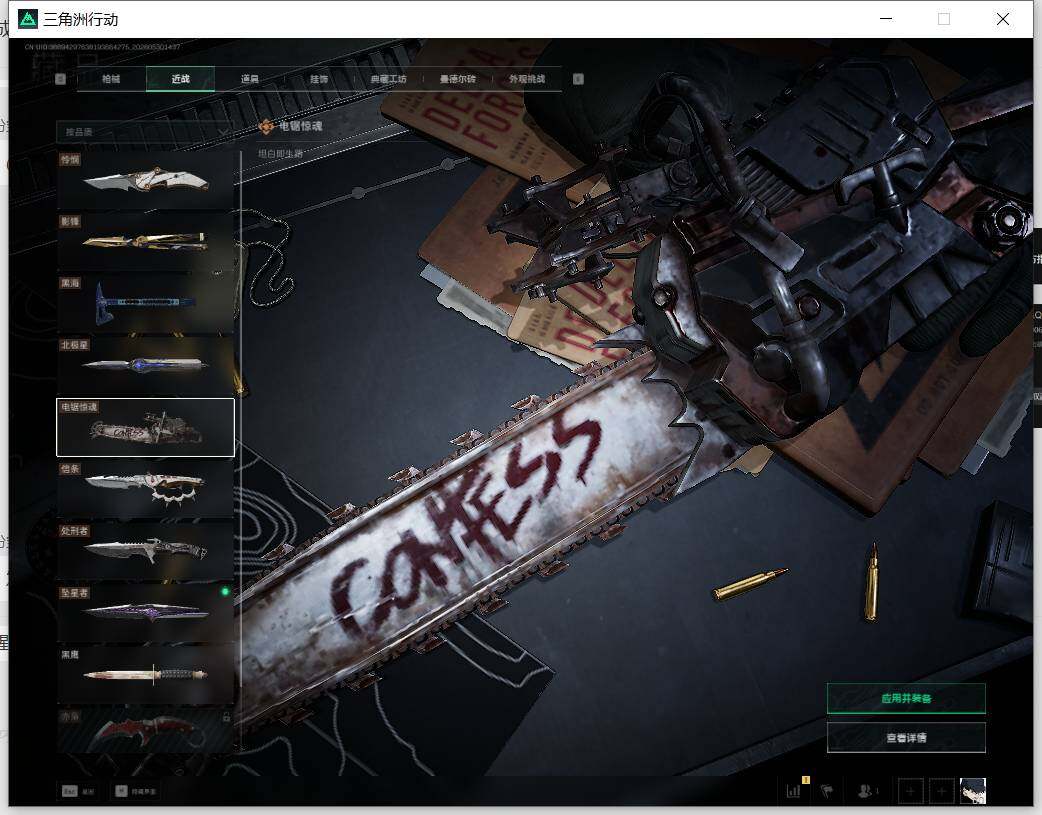Click the next-tab key icon right of 外观挑战
The image size is (1042, 815).
pos(578,79)
